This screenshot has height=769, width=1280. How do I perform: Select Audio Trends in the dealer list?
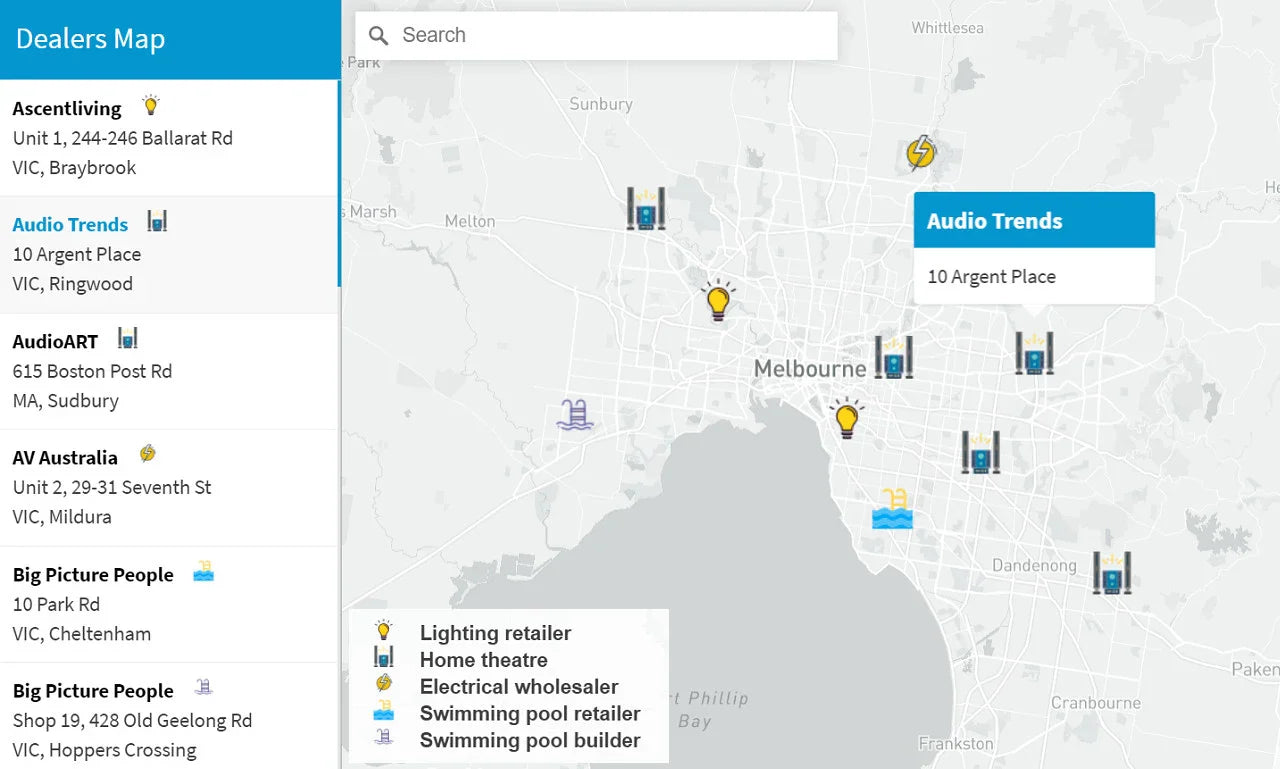[x=70, y=225]
